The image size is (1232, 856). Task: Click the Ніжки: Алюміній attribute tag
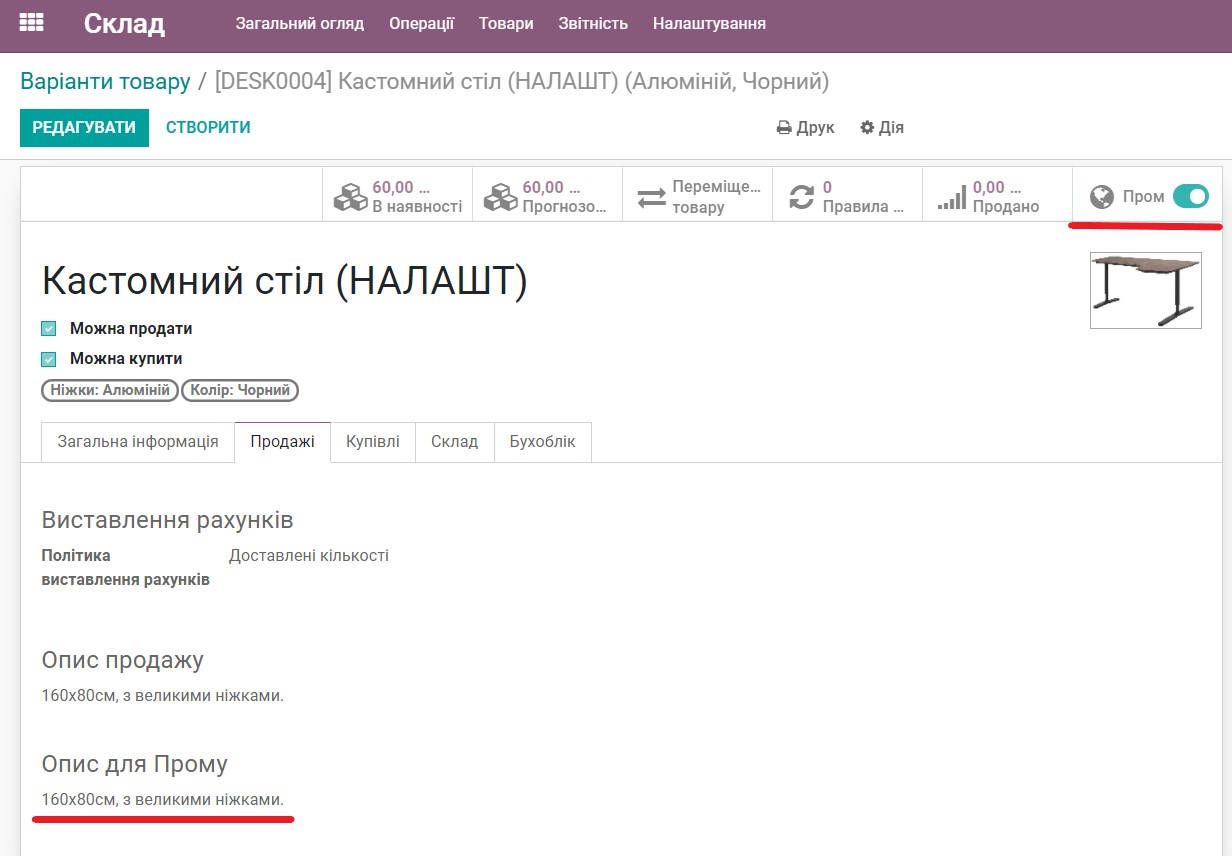click(x=108, y=391)
